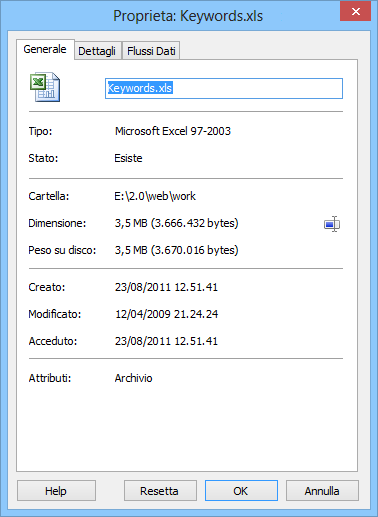This screenshot has width=378, height=517.
Task: Click the Modificato label
Action: pos(55,314)
